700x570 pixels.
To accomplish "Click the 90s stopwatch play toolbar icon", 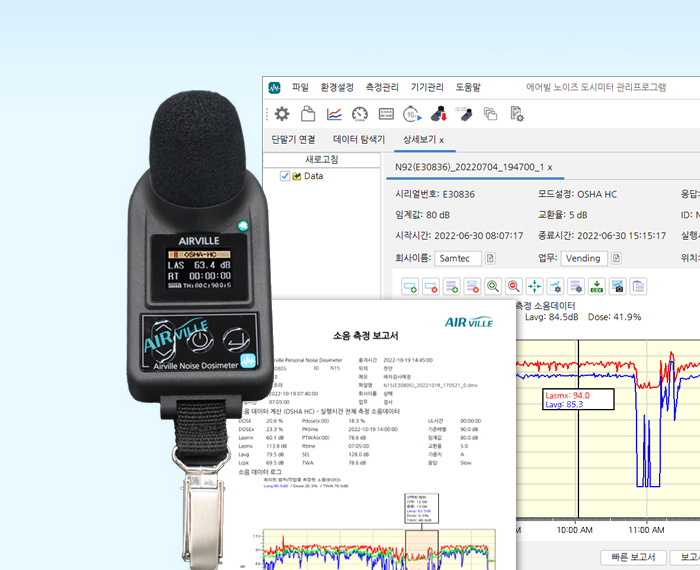I will pyautogui.click(x=412, y=114).
